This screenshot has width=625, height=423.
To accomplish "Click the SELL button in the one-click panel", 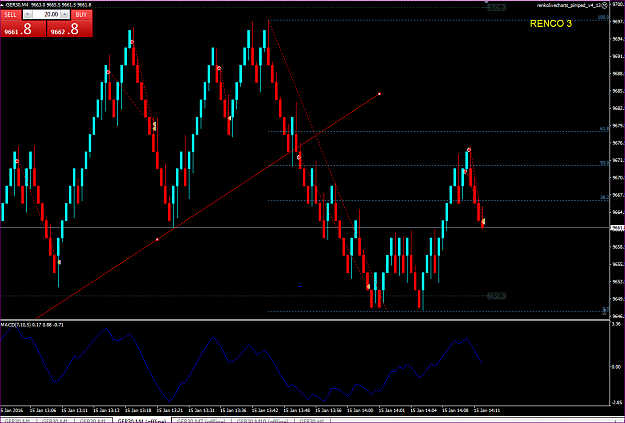I will [x=10, y=15].
